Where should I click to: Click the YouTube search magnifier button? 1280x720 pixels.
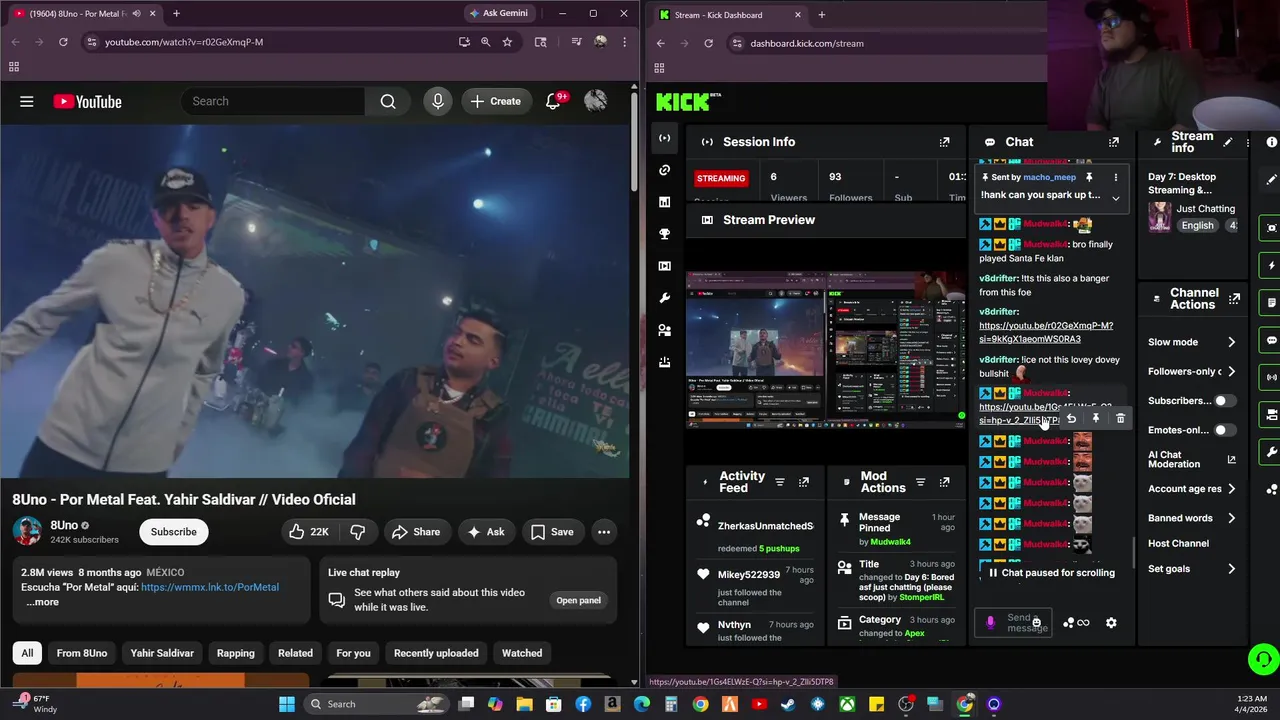point(388,101)
